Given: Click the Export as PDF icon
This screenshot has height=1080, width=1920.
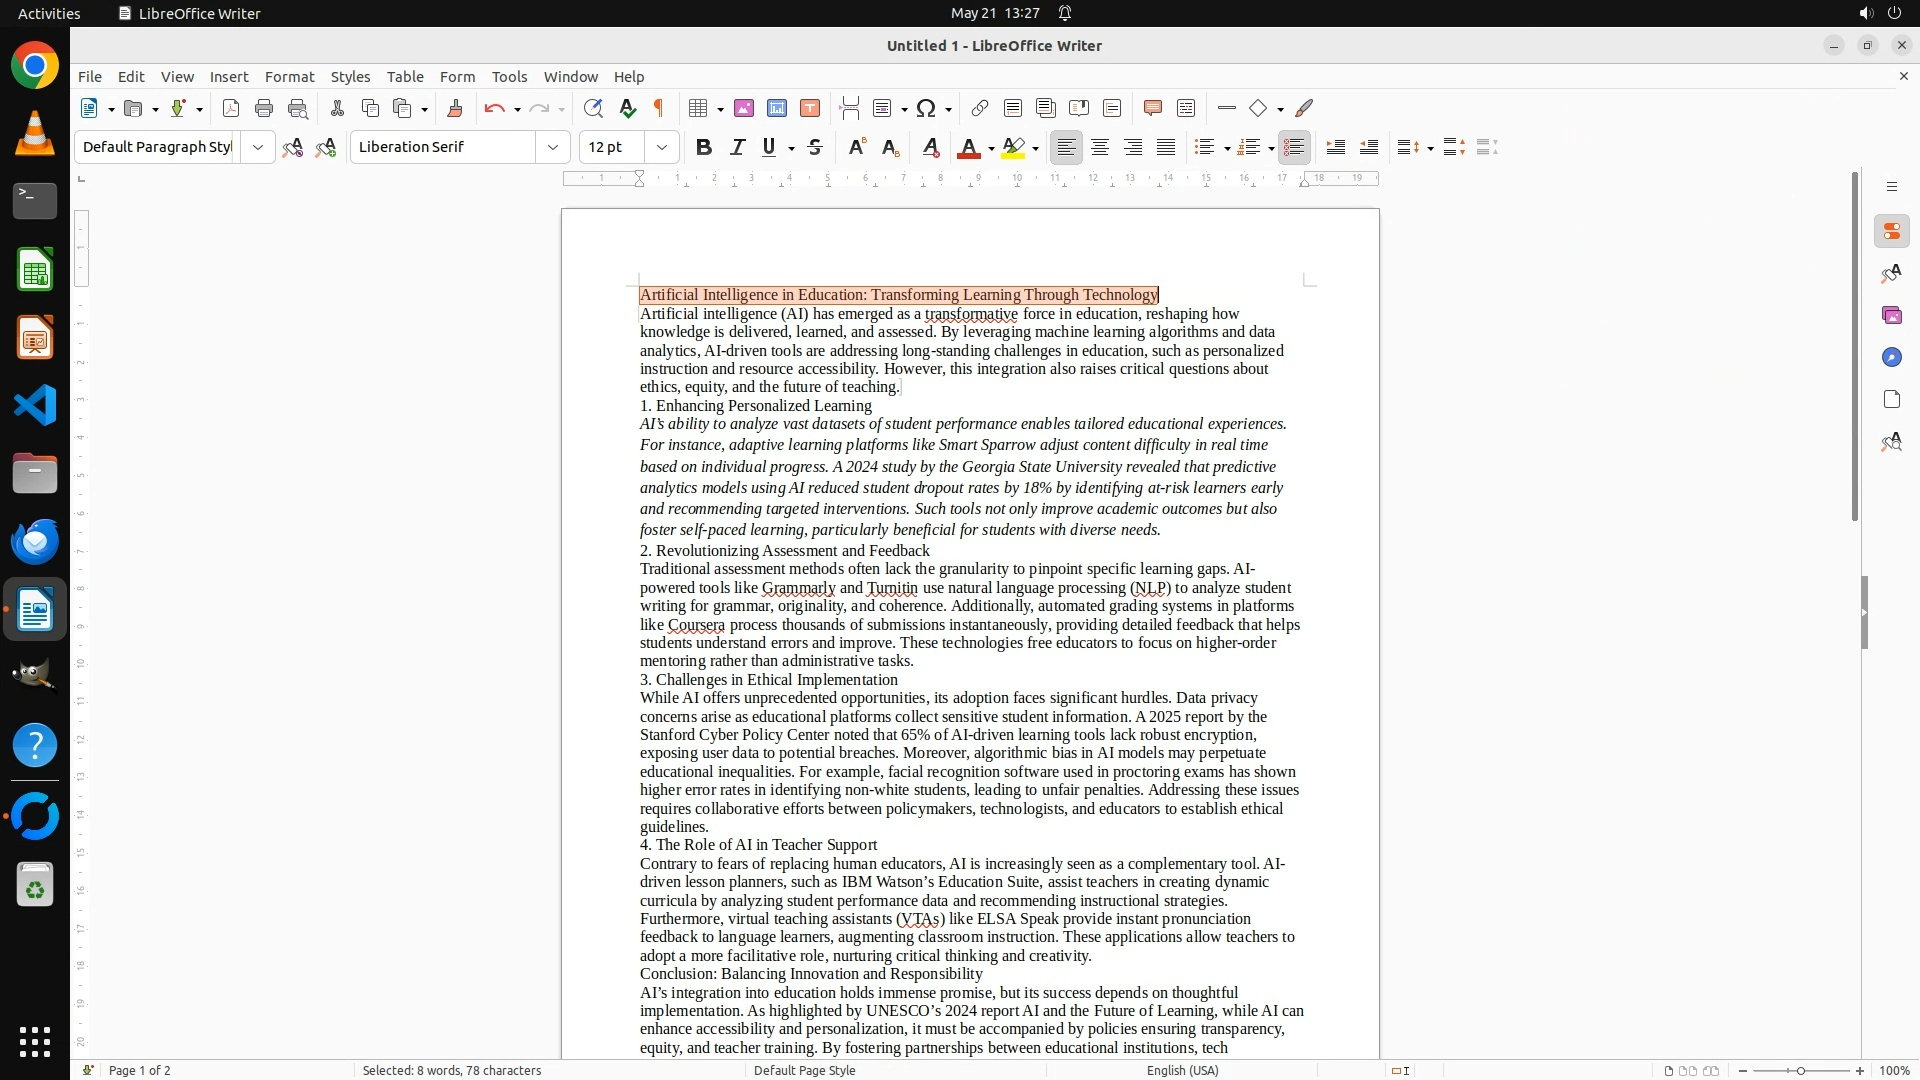Looking at the screenshot, I should pyautogui.click(x=231, y=108).
